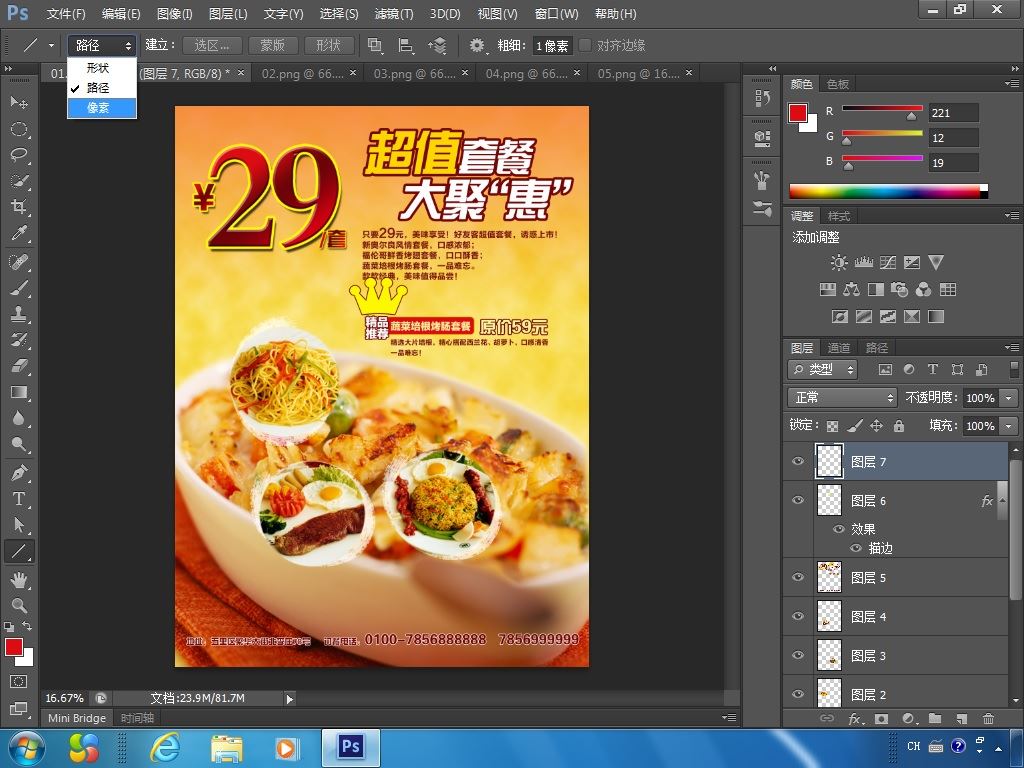Select the Quick Selection tool

pyautogui.click(x=19, y=181)
